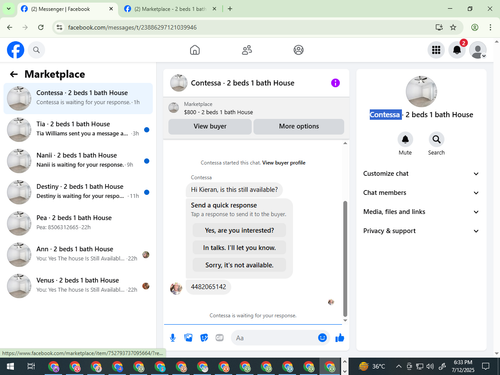
Task: Open the Facebook menu grid icon
Action: (436, 50)
